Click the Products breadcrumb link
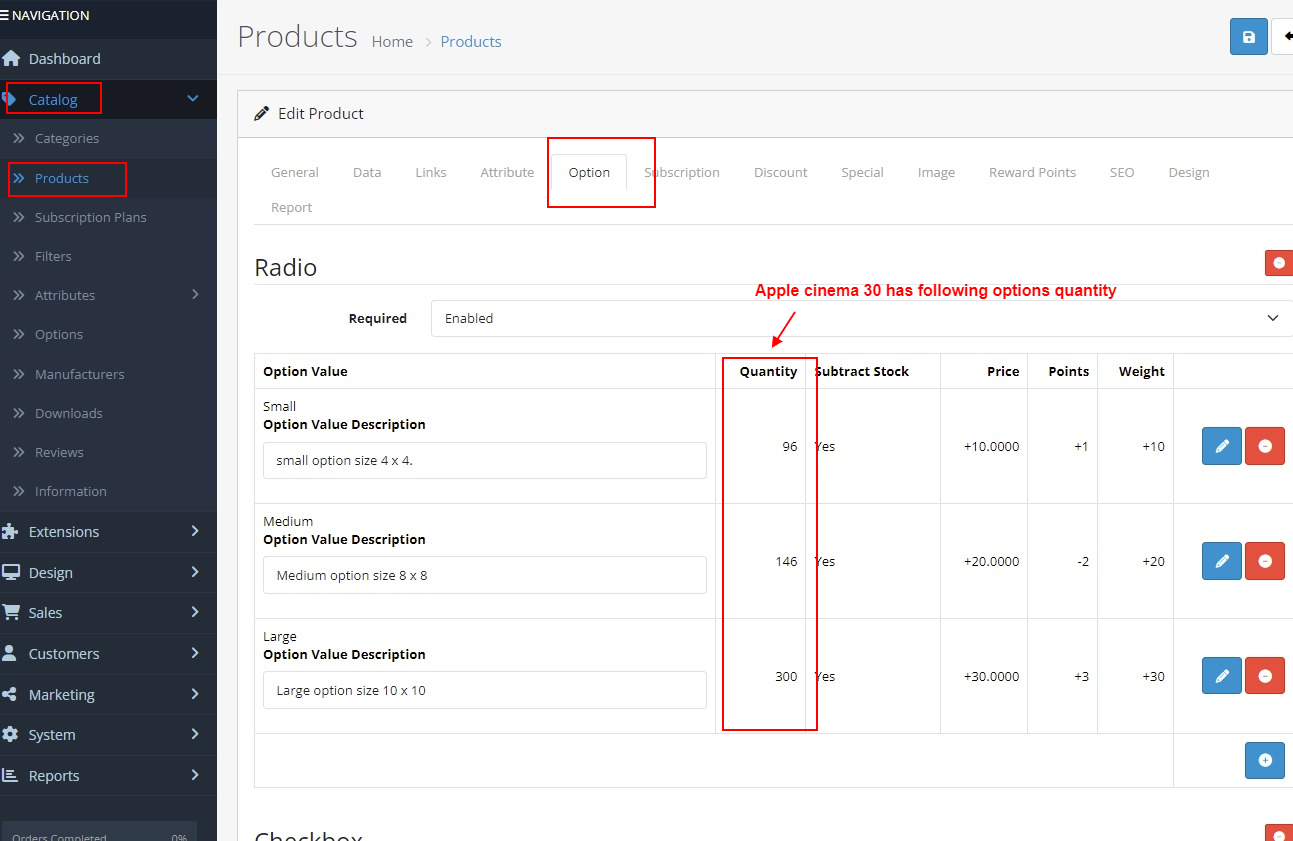 coord(471,41)
